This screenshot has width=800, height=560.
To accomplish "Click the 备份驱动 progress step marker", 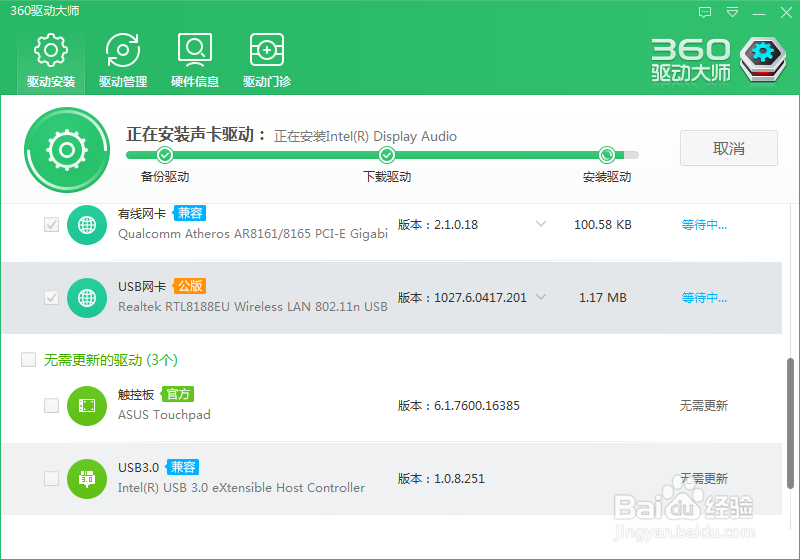I will click(164, 155).
